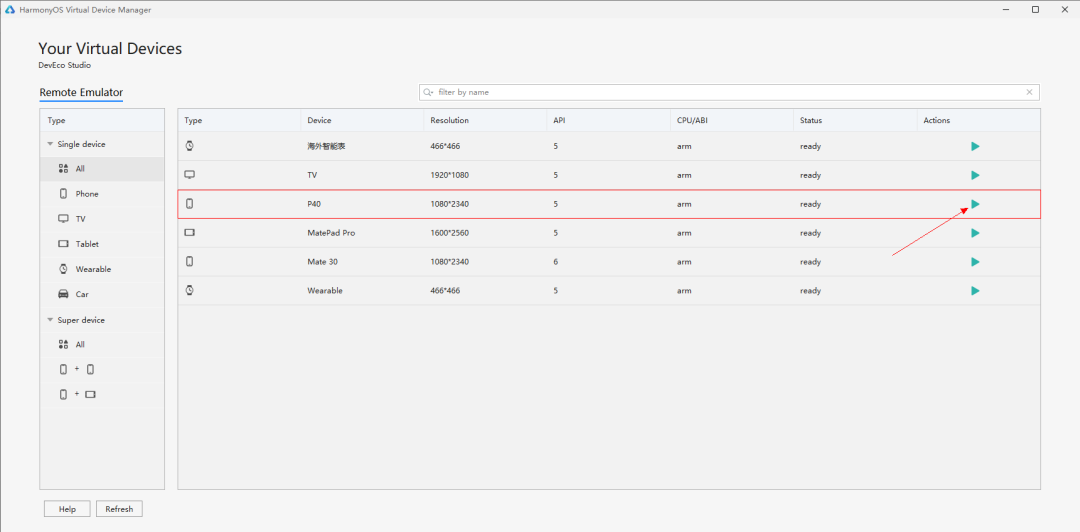Clear the filter by name field

pyautogui.click(x=1029, y=92)
